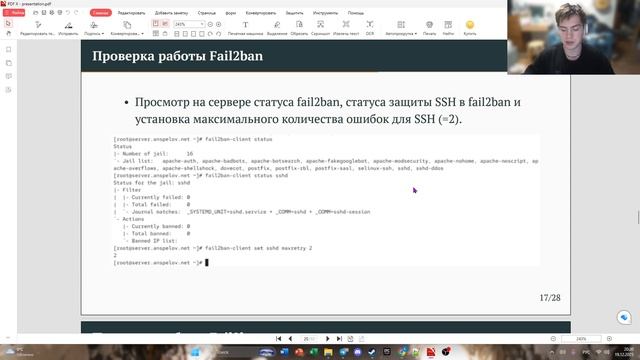Open the Windows Start button
This screenshot has width=640, height=360.
[195, 352]
